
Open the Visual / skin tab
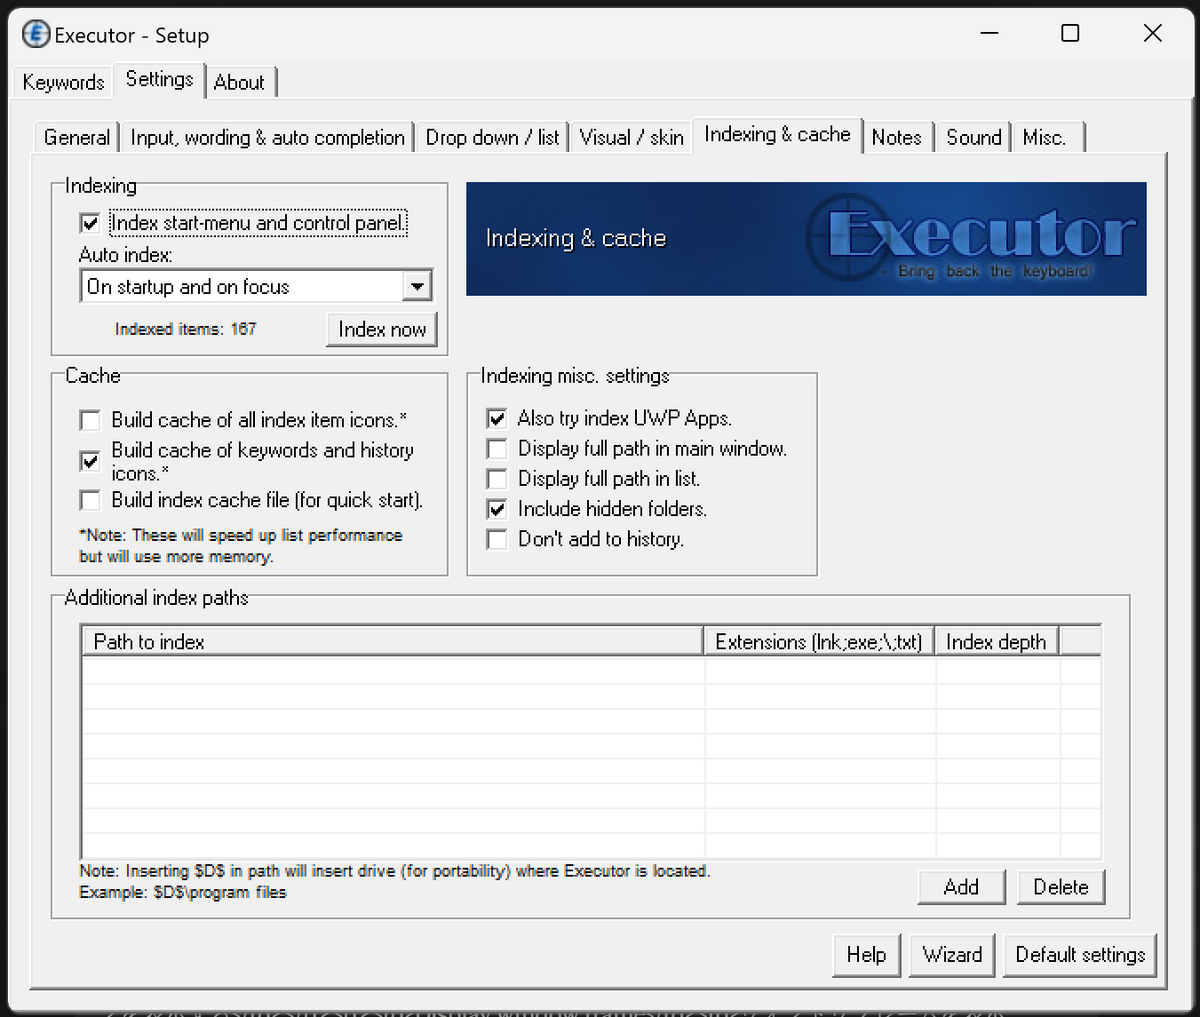(631, 137)
